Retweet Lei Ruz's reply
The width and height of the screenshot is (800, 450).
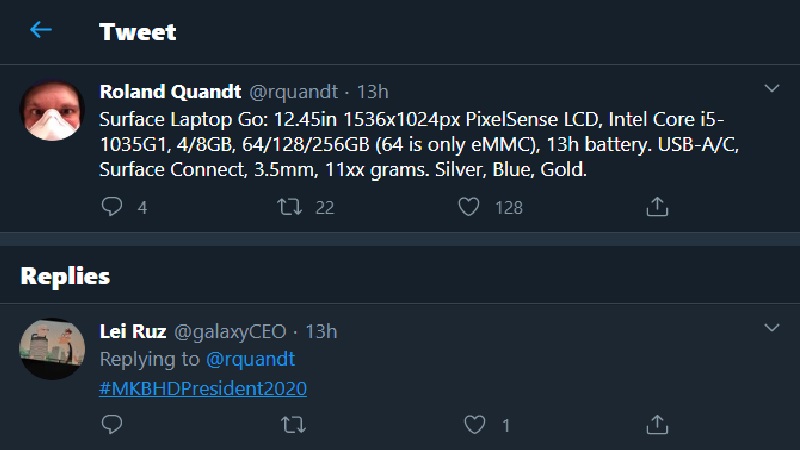pyautogui.click(x=291, y=425)
